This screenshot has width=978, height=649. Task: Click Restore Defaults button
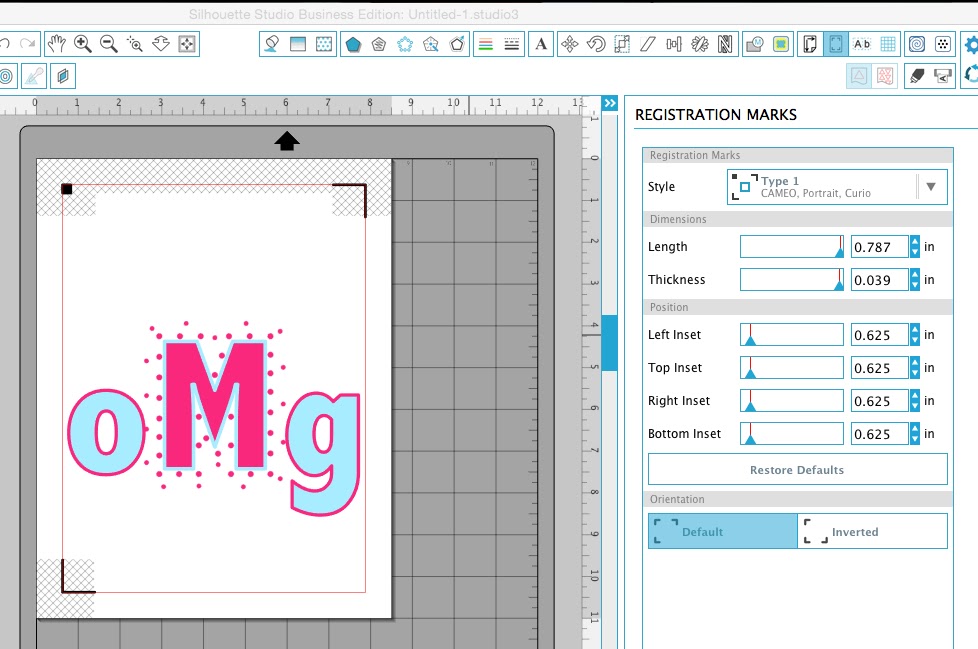(x=798, y=469)
